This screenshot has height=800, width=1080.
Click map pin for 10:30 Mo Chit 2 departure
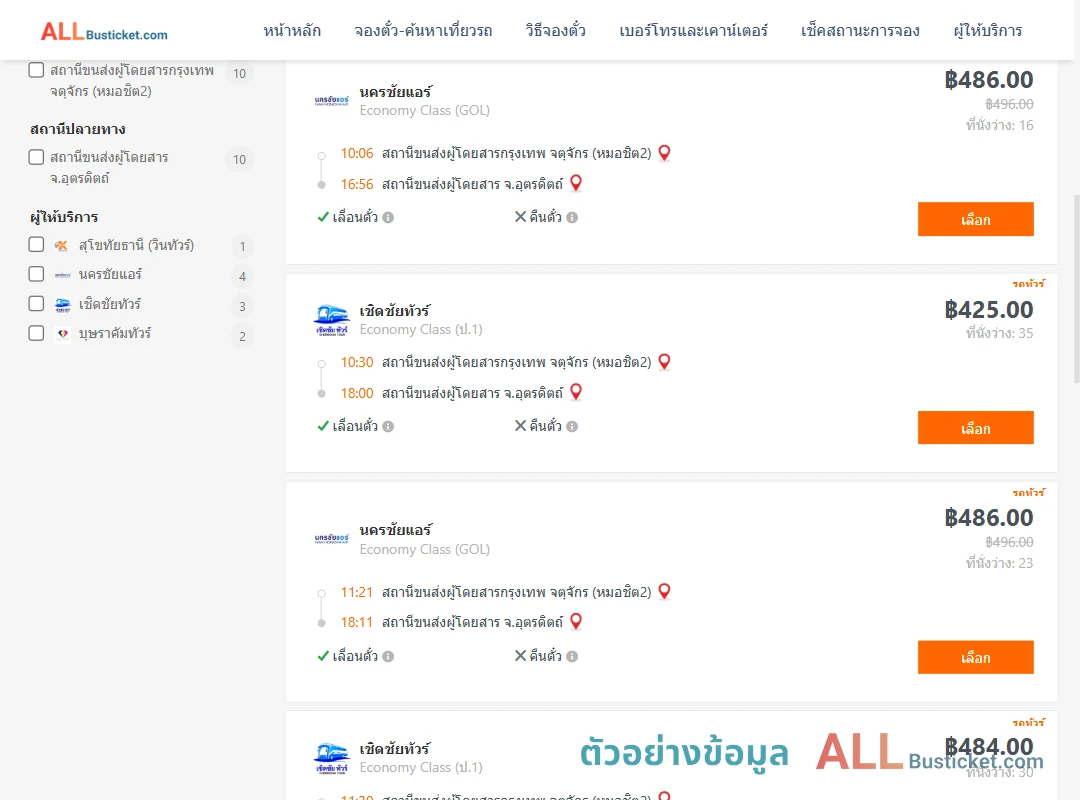pyautogui.click(x=664, y=362)
